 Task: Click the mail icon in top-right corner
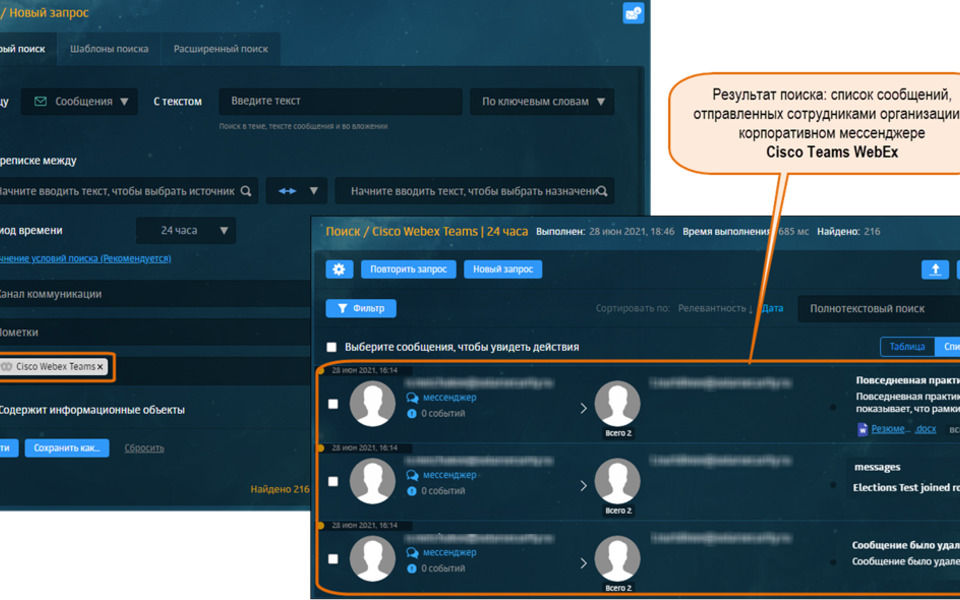(632, 13)
